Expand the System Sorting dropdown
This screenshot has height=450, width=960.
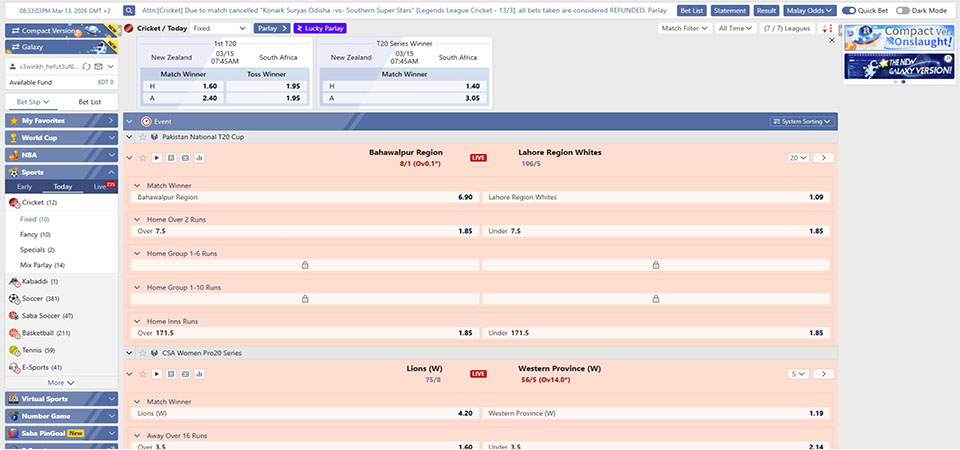(801, 121)
